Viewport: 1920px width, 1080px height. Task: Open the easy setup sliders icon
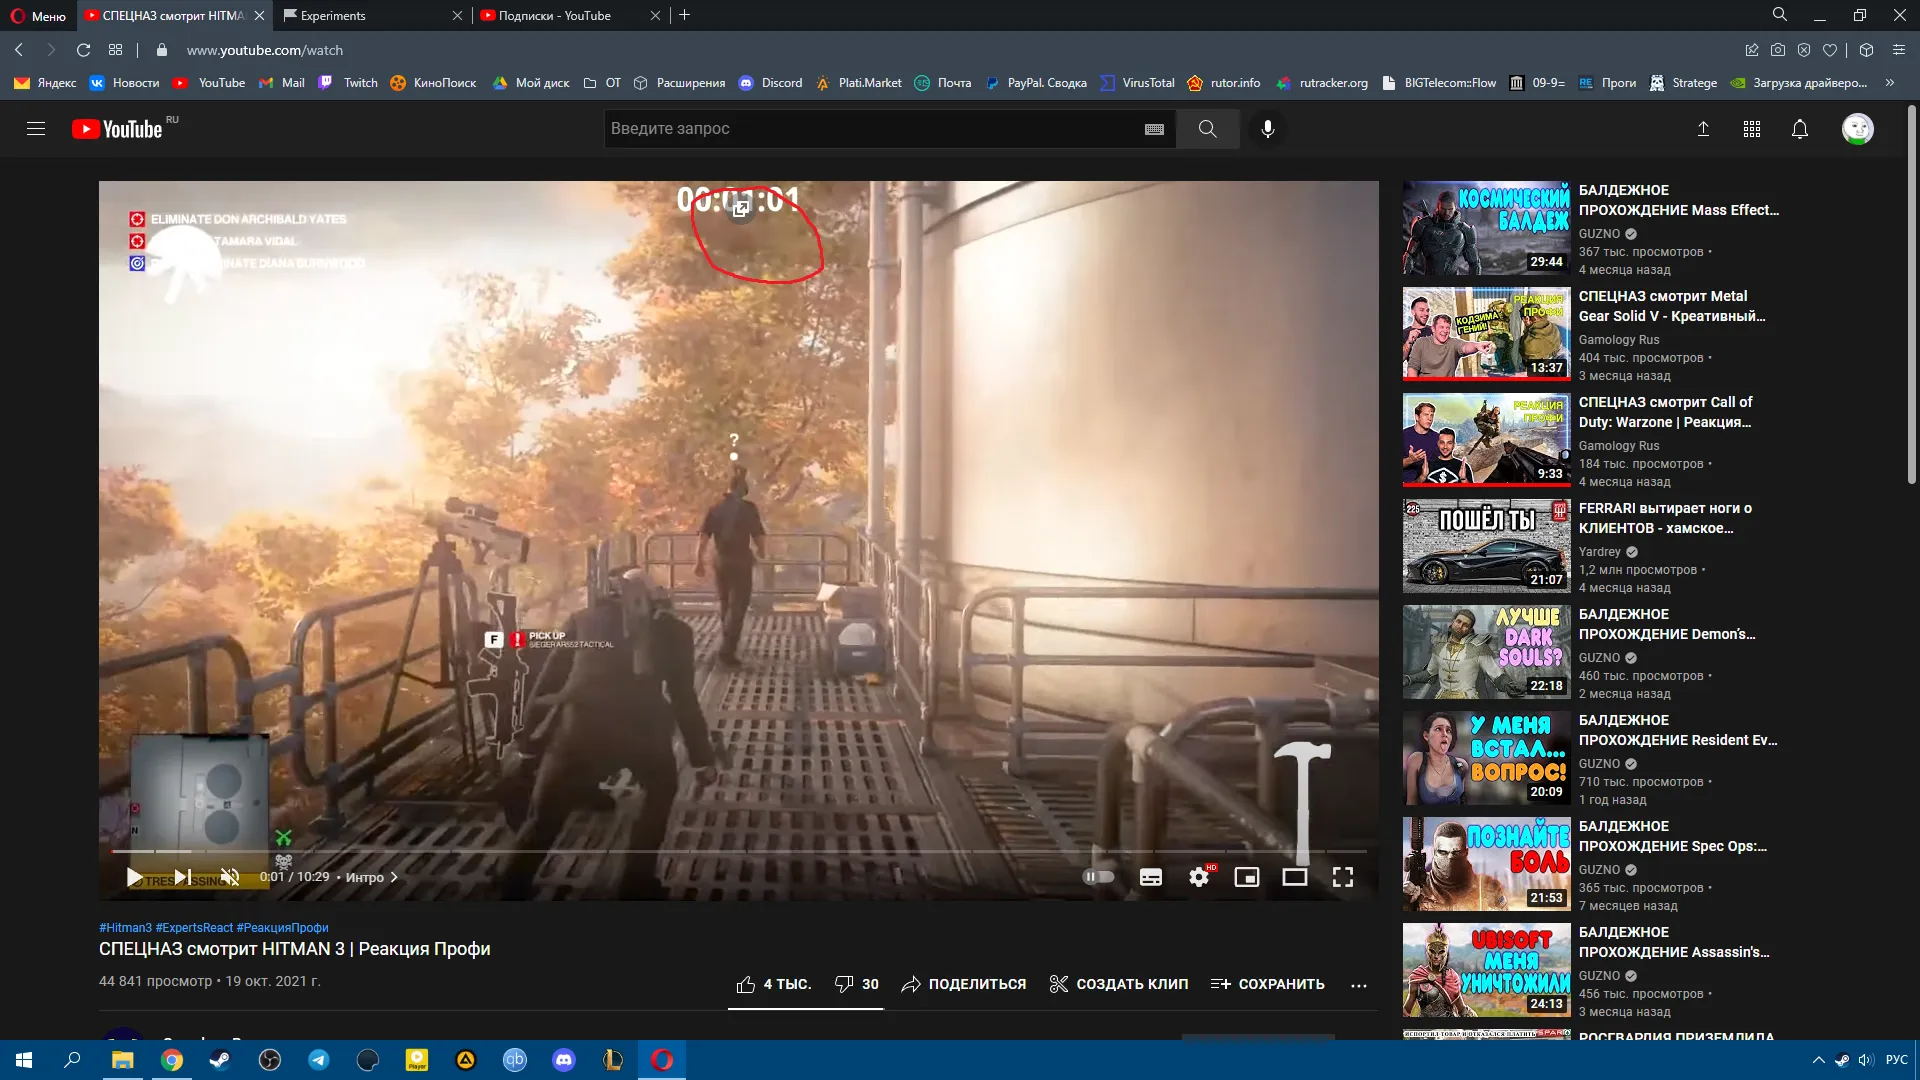coord(1898,50)
